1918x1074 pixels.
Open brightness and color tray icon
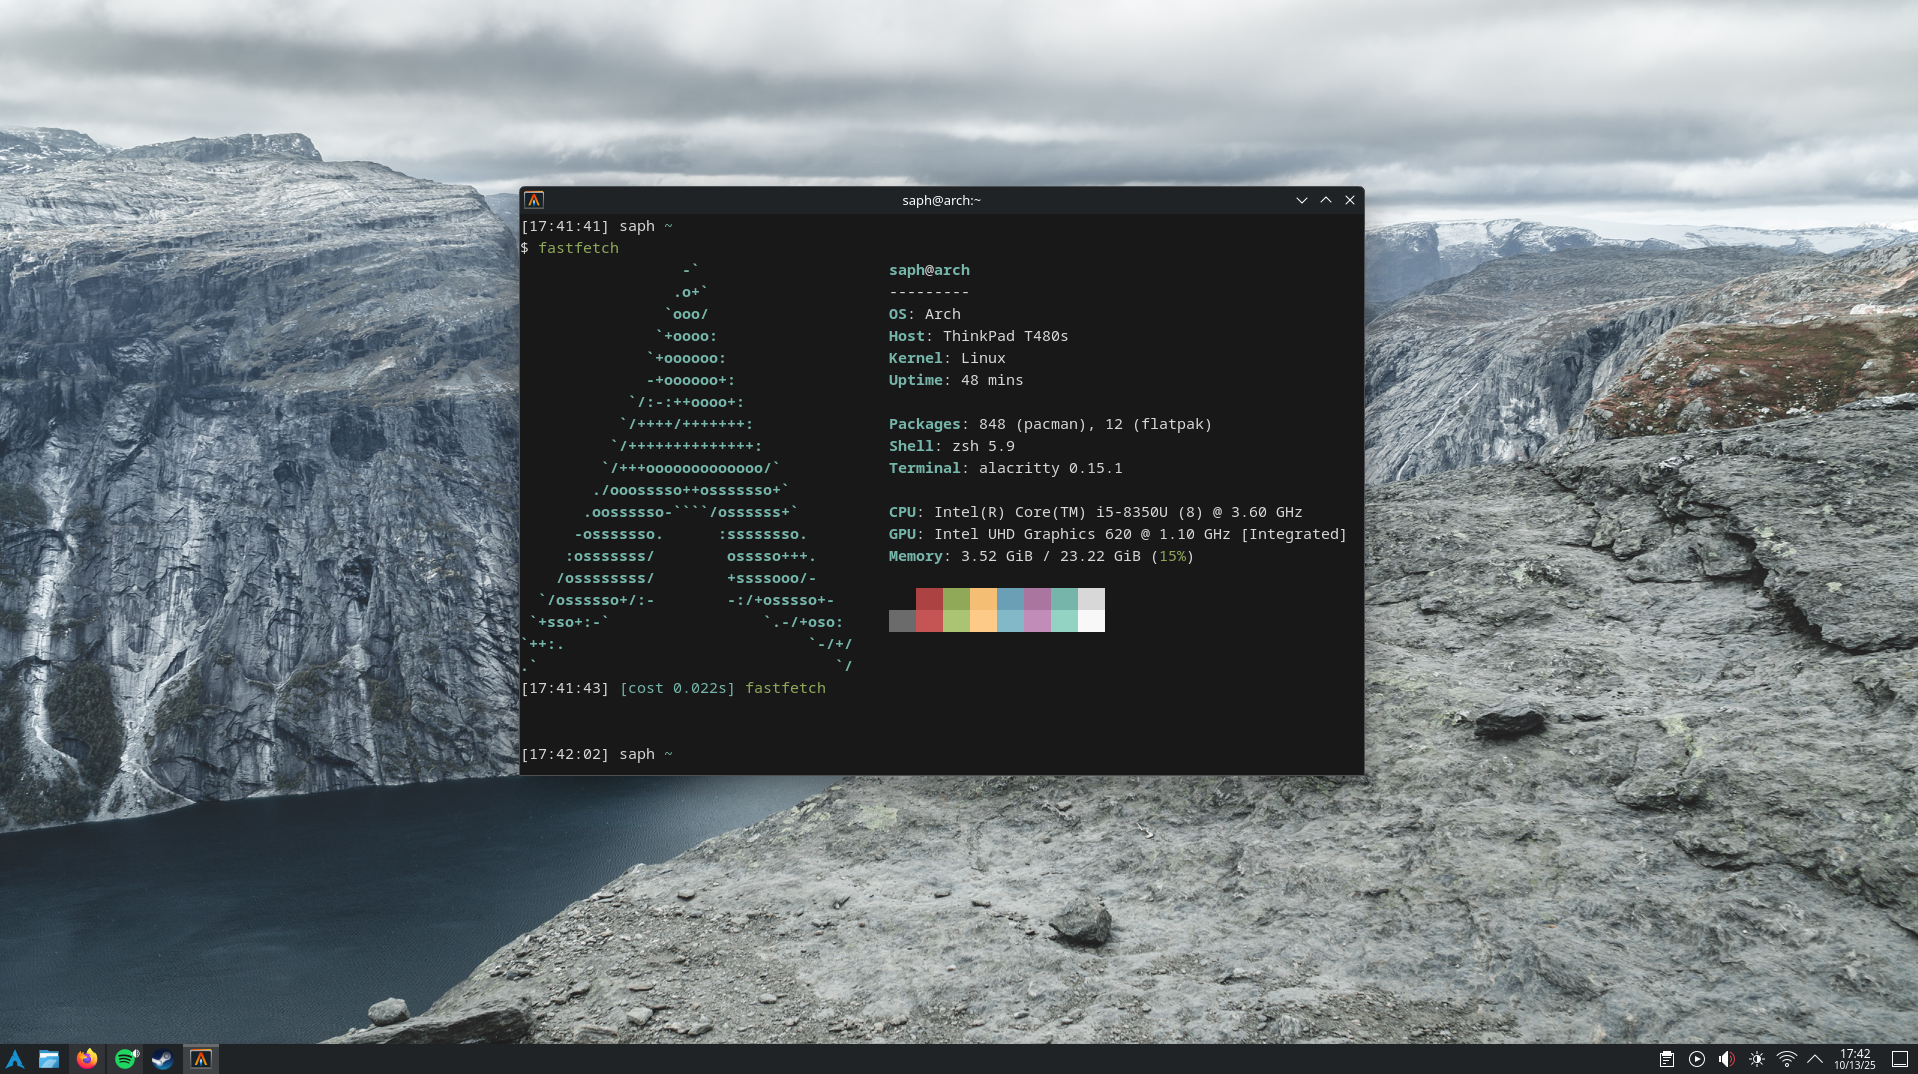pyautogui.click(x=1757, y=1059)
